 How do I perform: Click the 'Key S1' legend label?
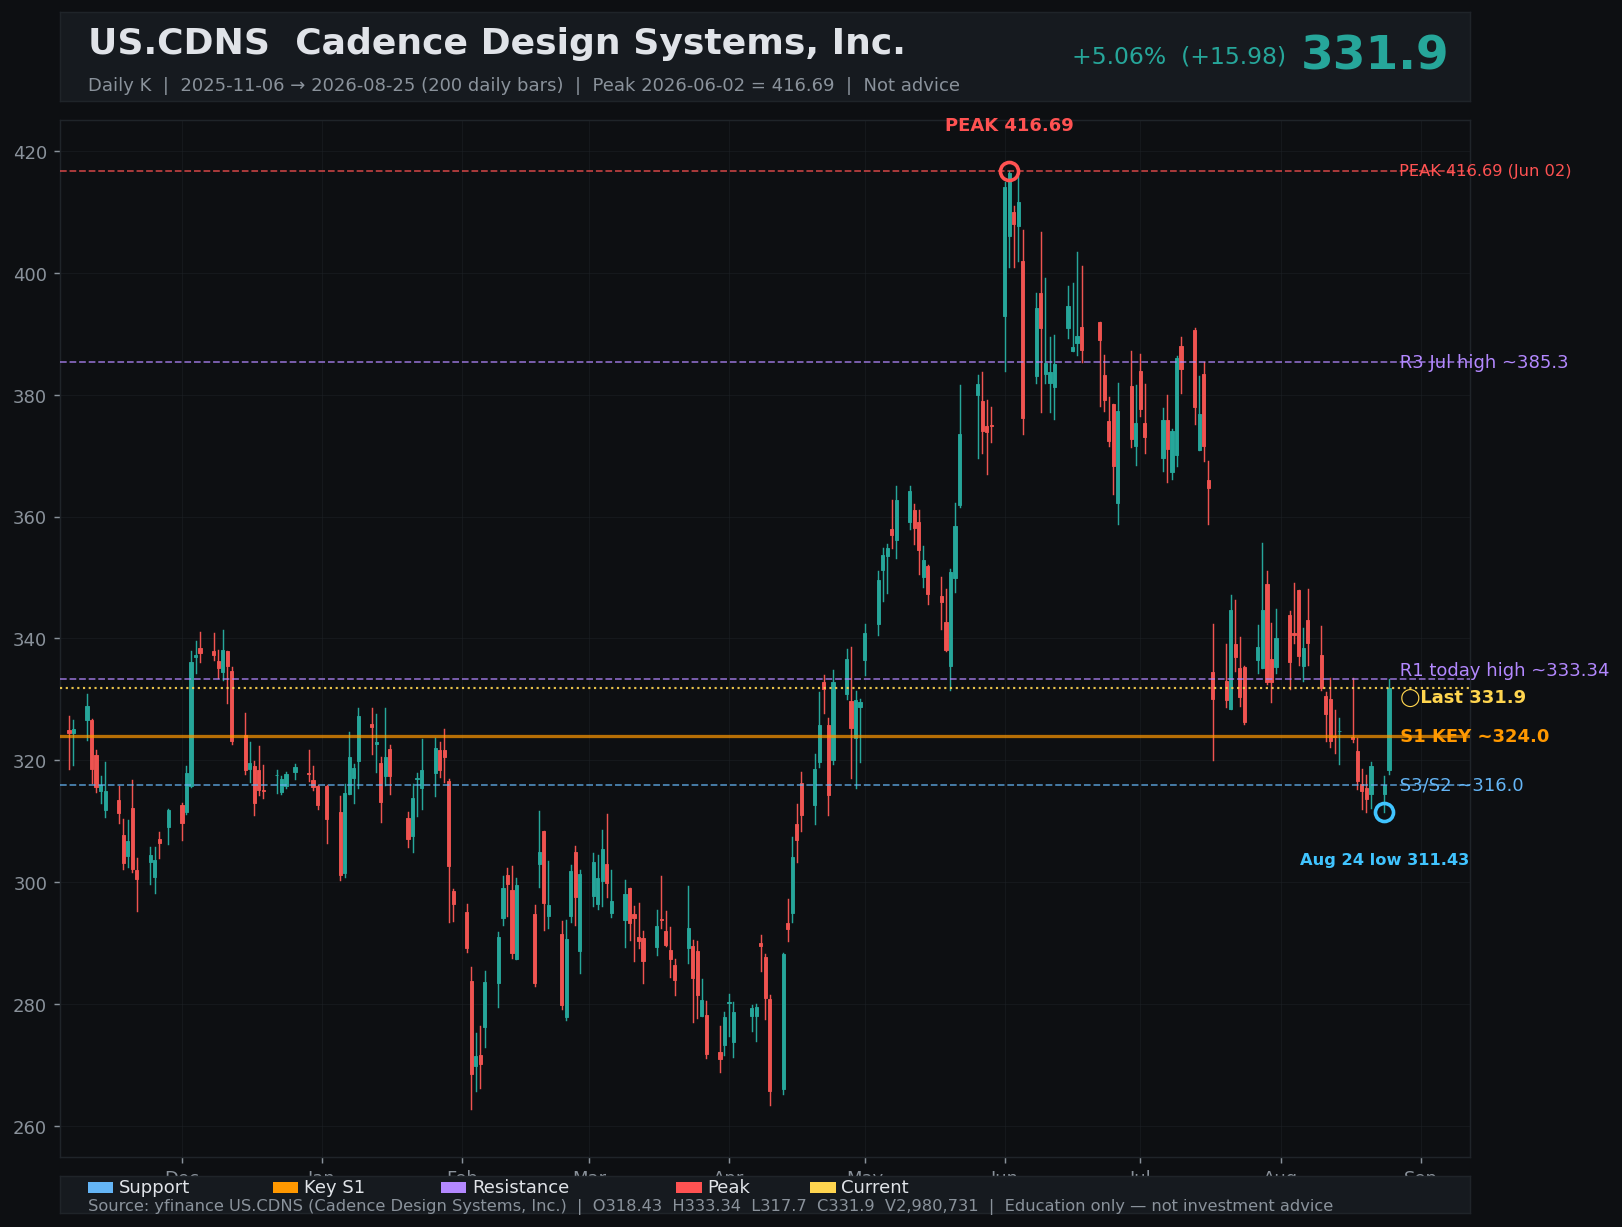[x=334, y=1187]
